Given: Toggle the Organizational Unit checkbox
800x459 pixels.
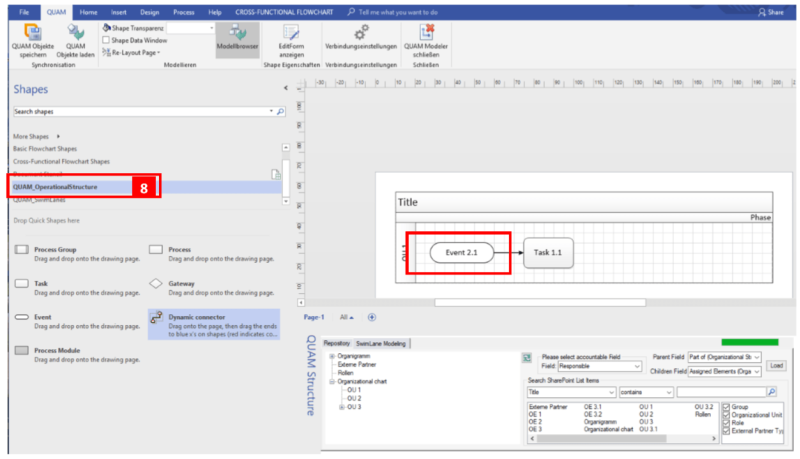Looking at the screenshot, I should 727,415.
